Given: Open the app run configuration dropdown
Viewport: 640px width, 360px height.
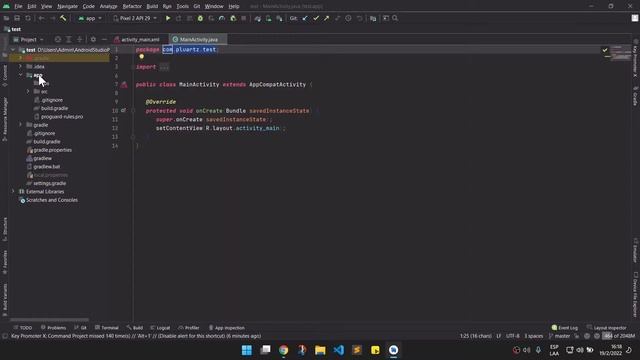Looking at the screenshot, I should click(90, 18).
